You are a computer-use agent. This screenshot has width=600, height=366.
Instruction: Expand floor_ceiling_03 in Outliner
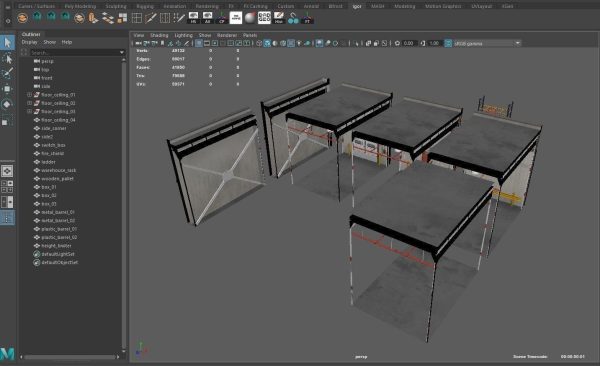(29, 111)
